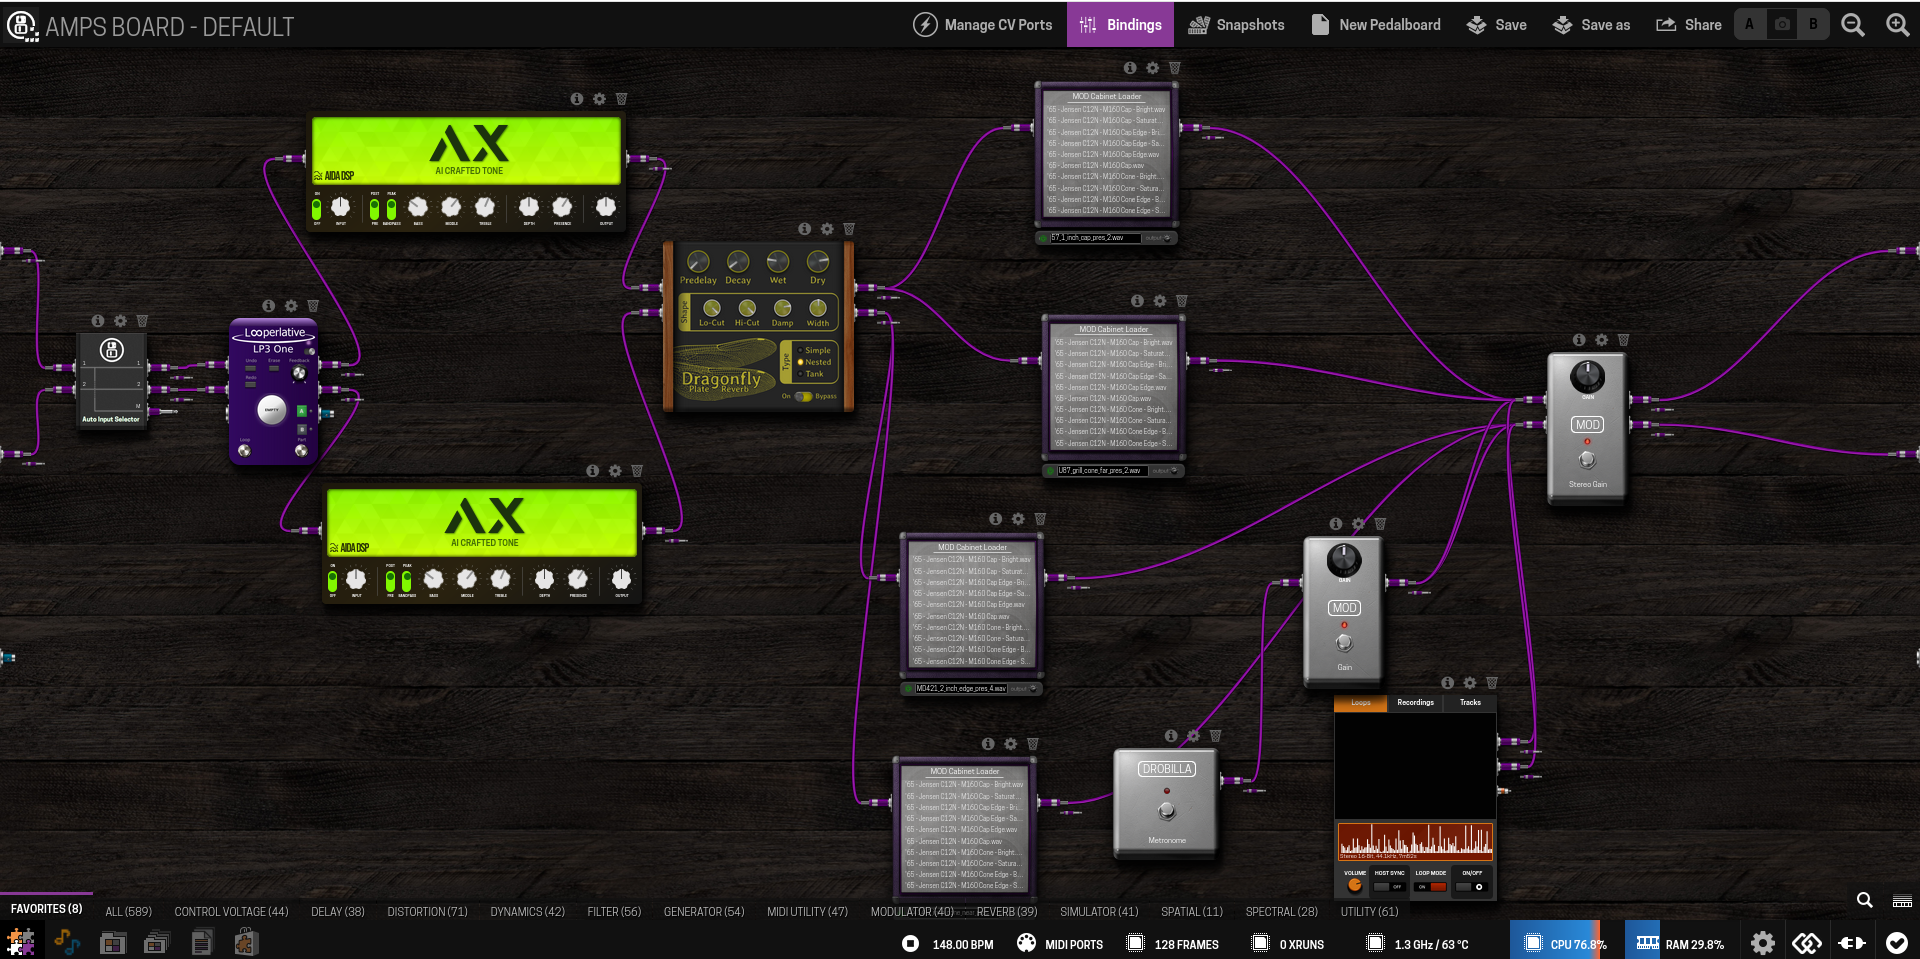Show Delay (38) plugin category
Image resolution: width=1920 pixels, height=959 pixels.
(338, 912)
